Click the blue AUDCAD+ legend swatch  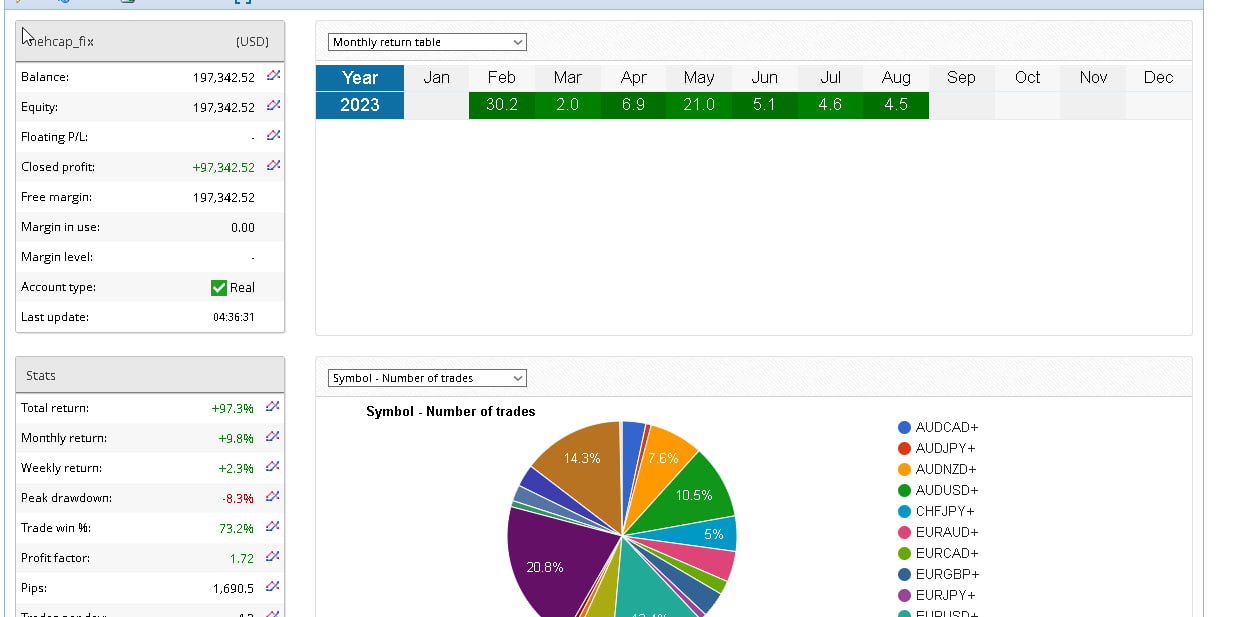click(x=904, y=427)
